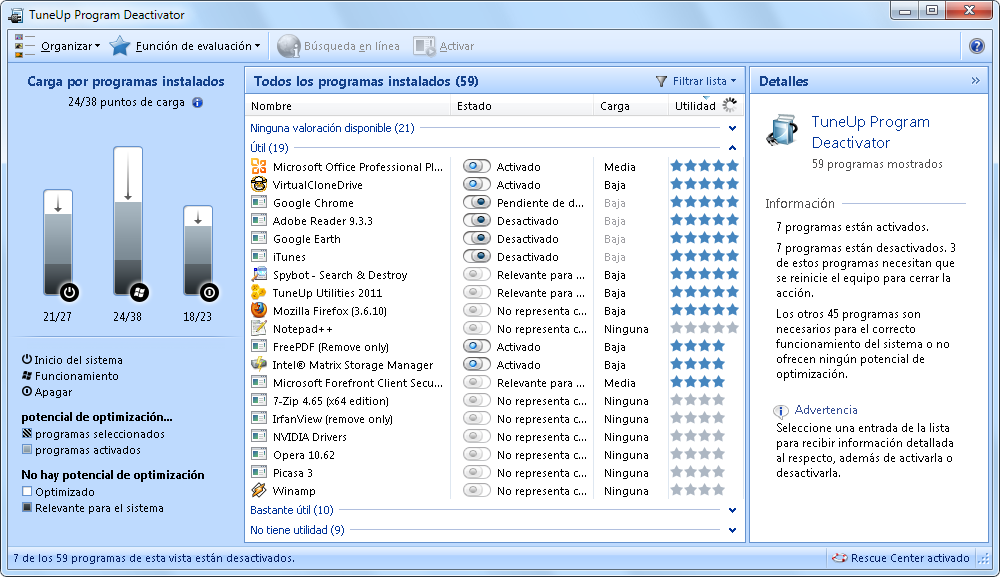This screenshot has height=577, width=1000.
Task: Toggle the Intel Matrix Storage Manager switch
Action: (476, 365)
